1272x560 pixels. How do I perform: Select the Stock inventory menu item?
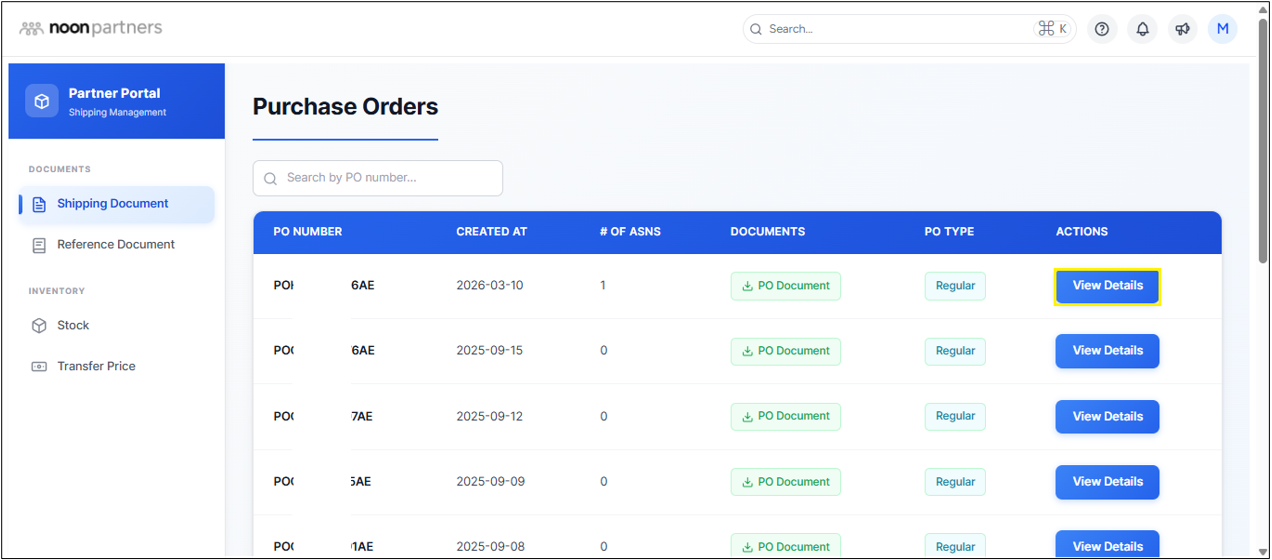click(73, 326)
